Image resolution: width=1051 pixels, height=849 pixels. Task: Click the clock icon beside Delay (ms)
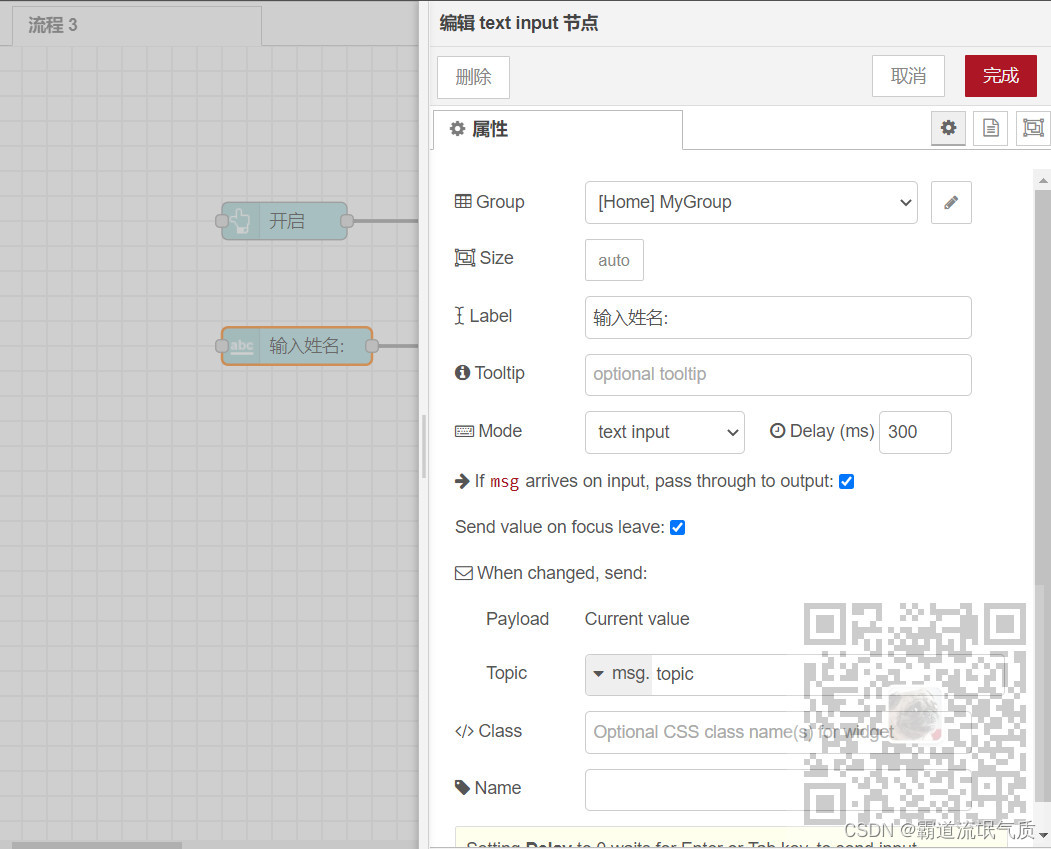pyautogui.click(x=777, y=431)
